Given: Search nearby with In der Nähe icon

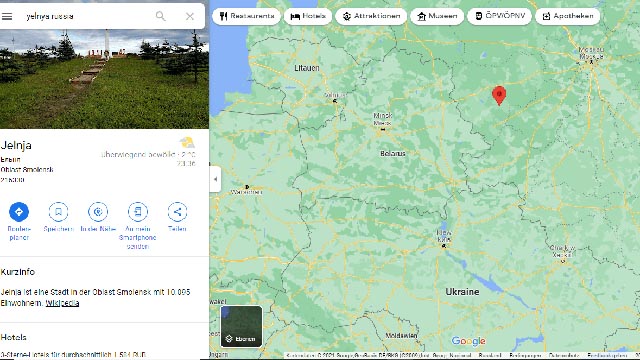Looking at the screenshot, I should pos(98,212).
